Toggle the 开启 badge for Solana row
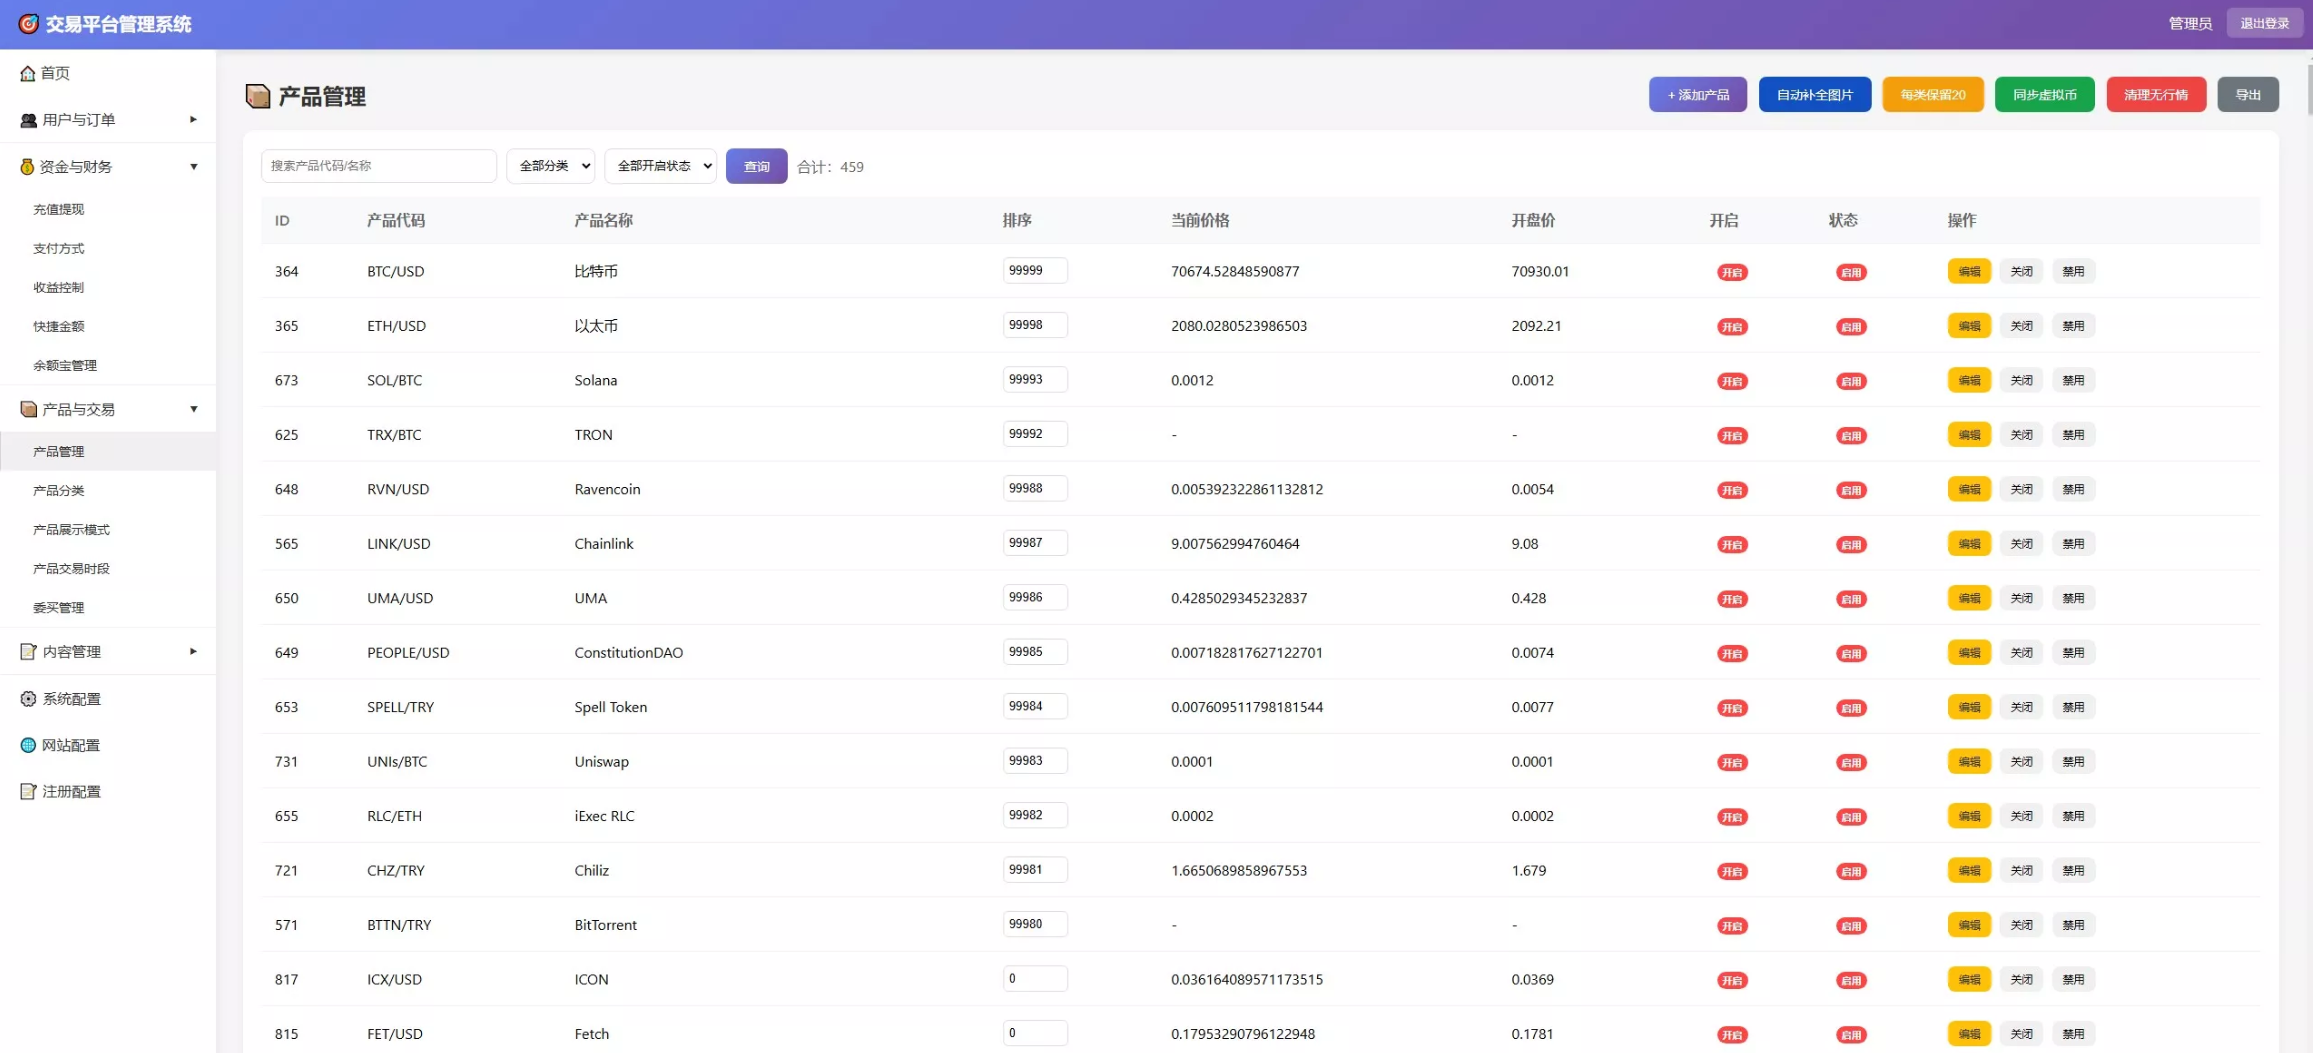 (x=1731, y=381)
